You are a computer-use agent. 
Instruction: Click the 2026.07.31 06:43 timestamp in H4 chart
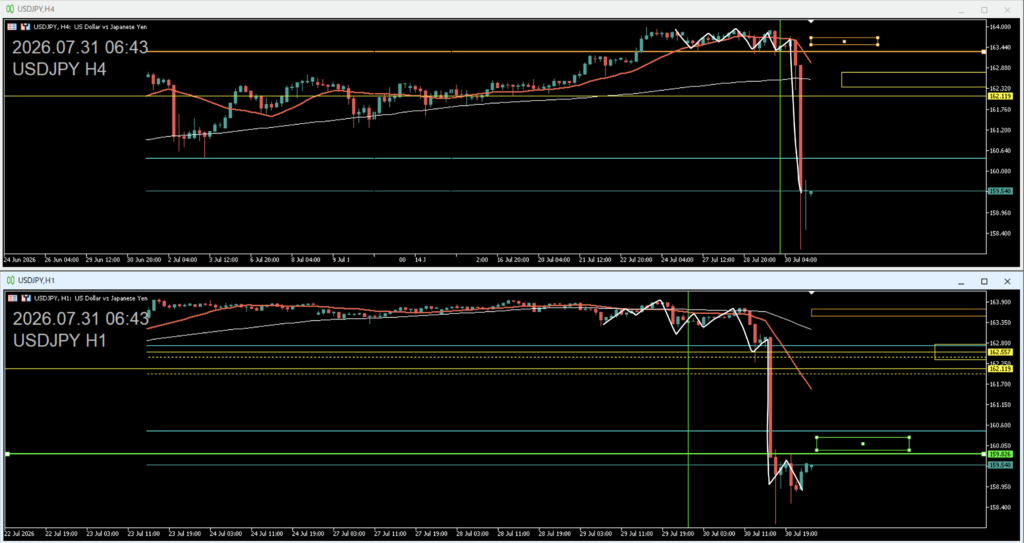pyautogui.click(x=80, y=48)
